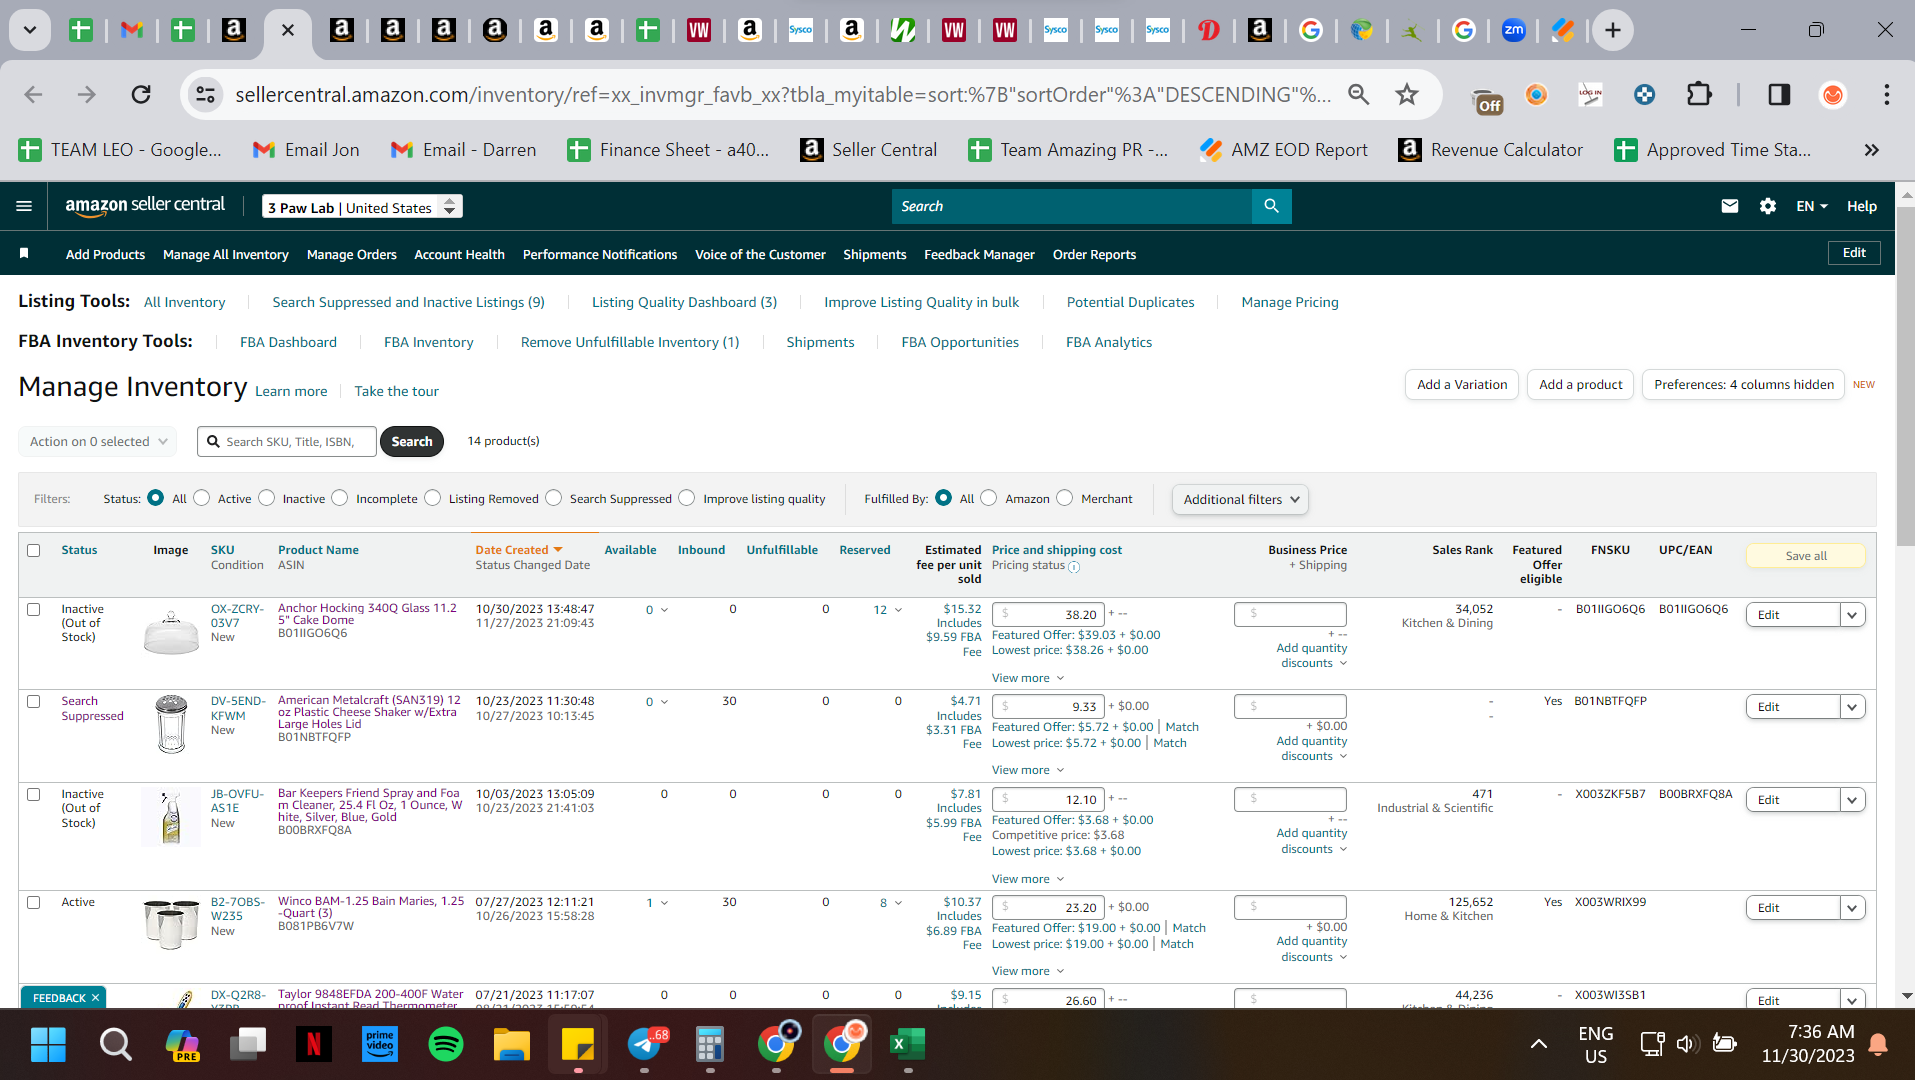This screenshot has width=1915, height=1080.
Task: Open the Seller Central hamburger menu
Action: click(x=24, y=206)
